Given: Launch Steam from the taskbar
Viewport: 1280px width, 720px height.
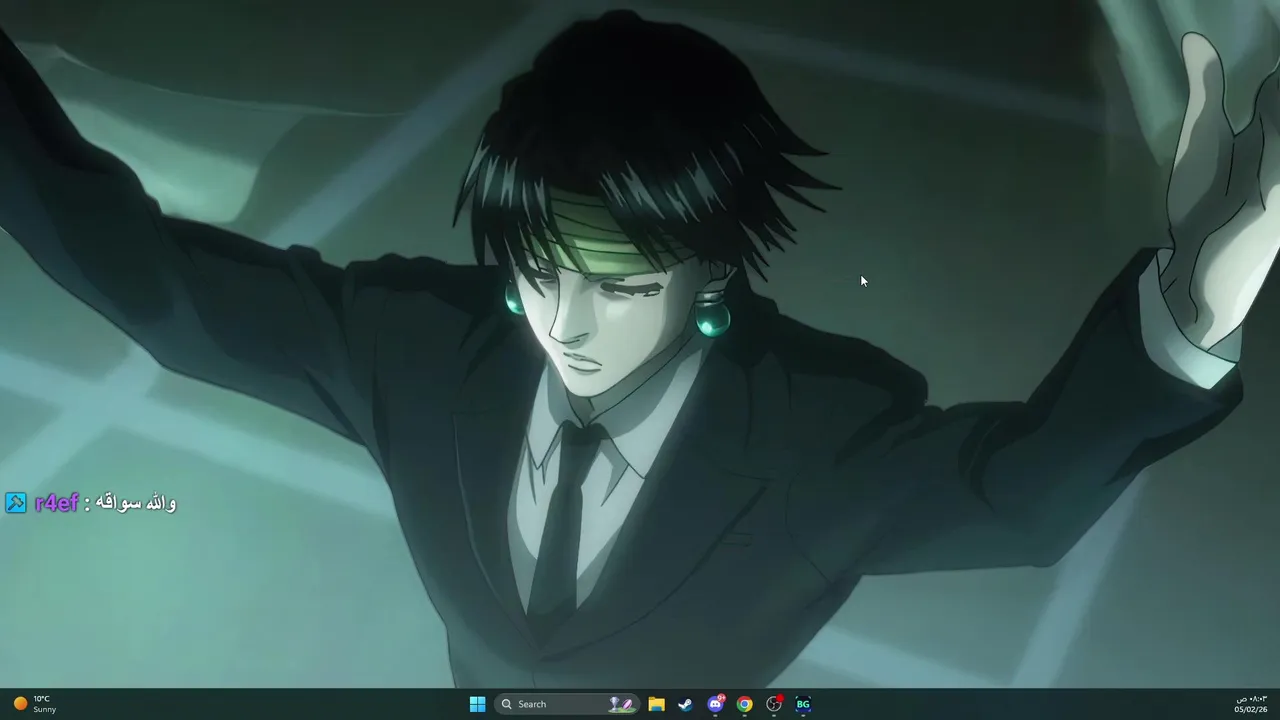Looking at the screenshot, I should pos(685,704).
